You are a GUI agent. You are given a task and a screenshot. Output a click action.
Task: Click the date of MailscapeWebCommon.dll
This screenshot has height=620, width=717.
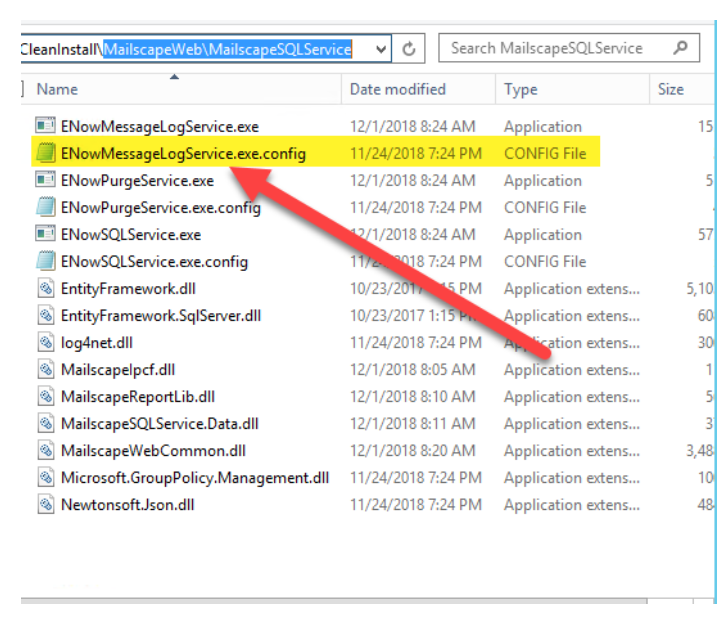point(412,450)
